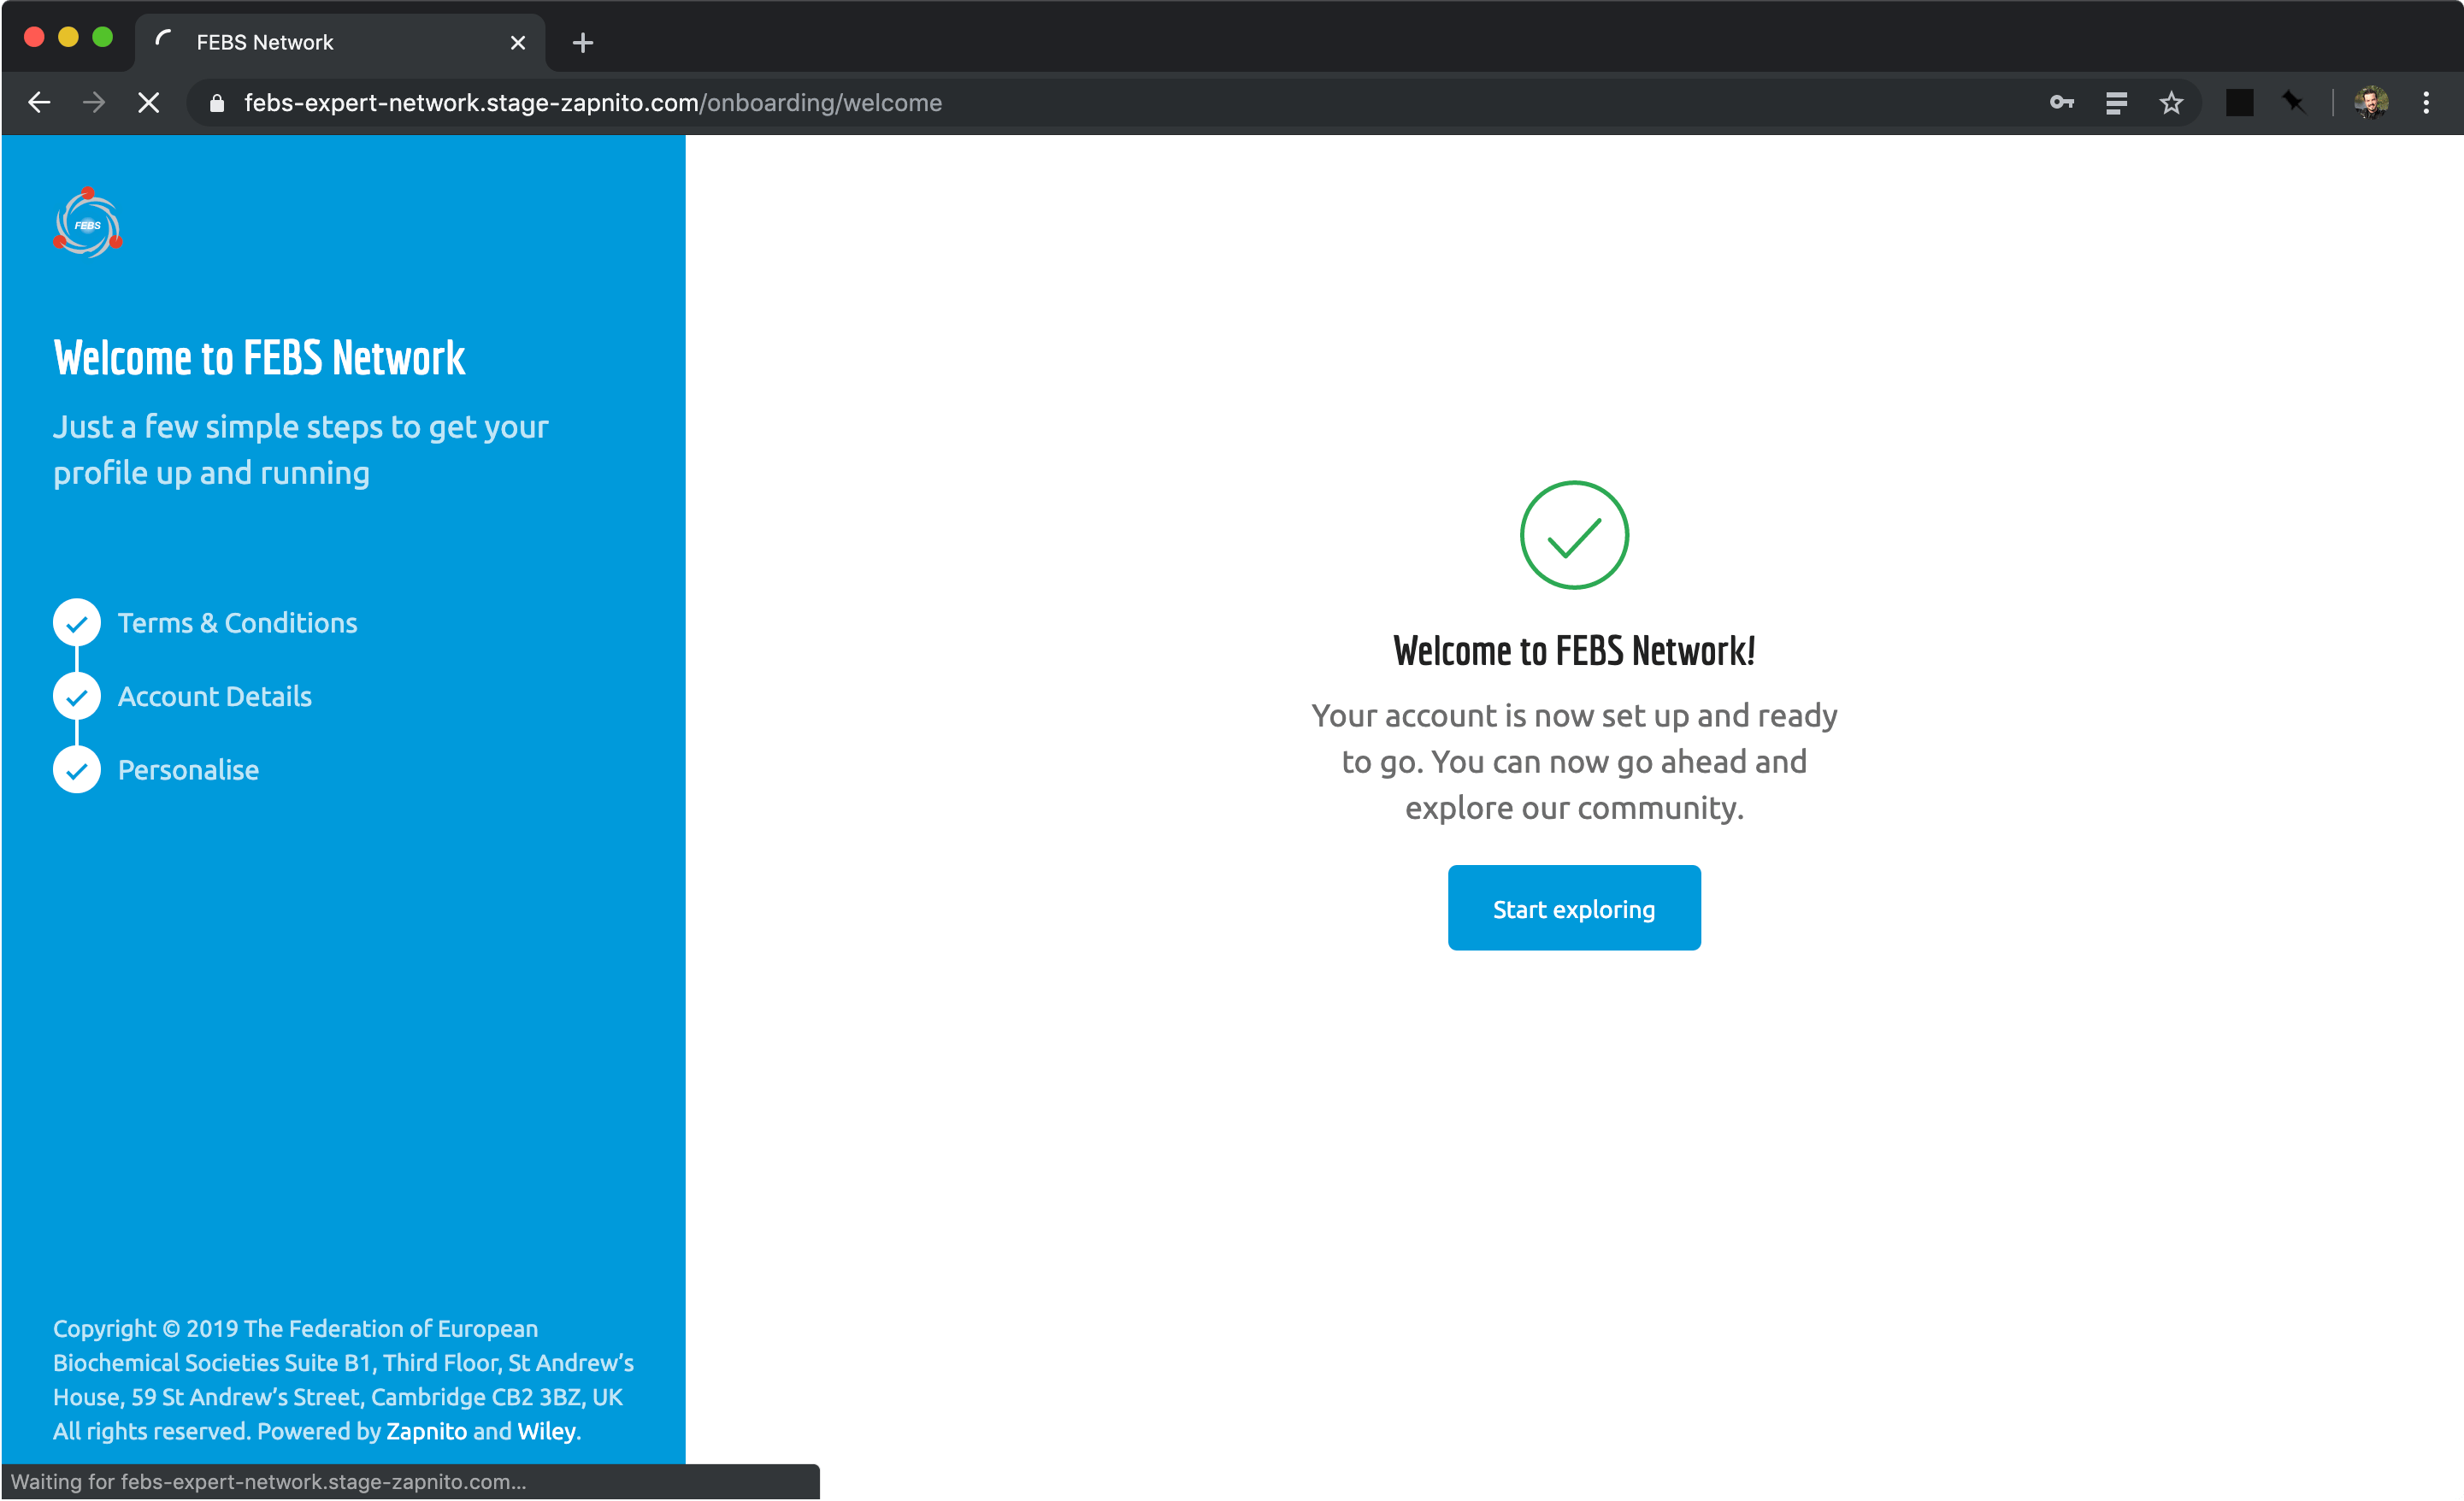The width and height of the screenshot is (2464, 1501).
Task: Bookmark this page using the star icon
Action: tap(2172, 103)
